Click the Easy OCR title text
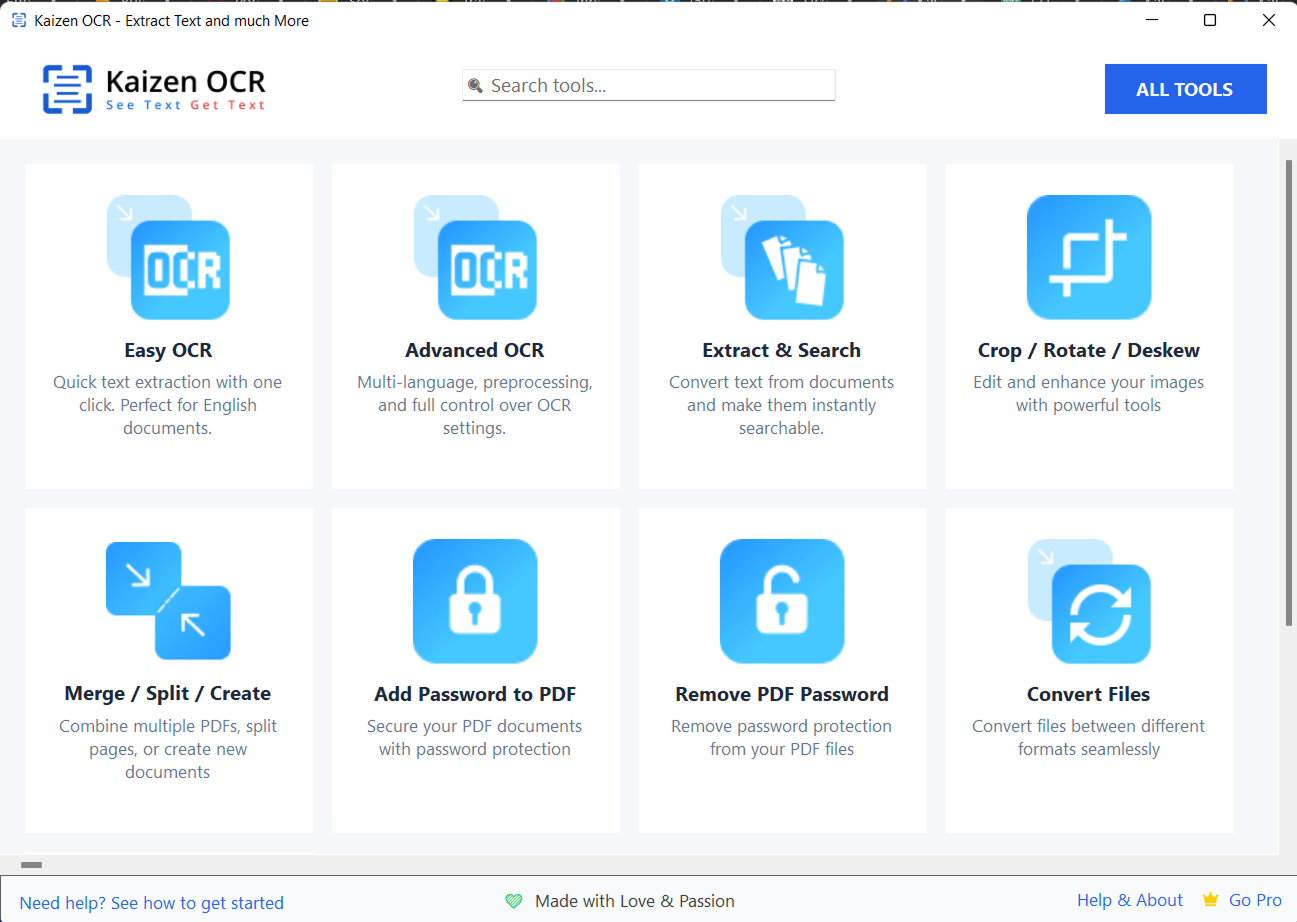The image size is (1297, 922). tap(168, 350)
